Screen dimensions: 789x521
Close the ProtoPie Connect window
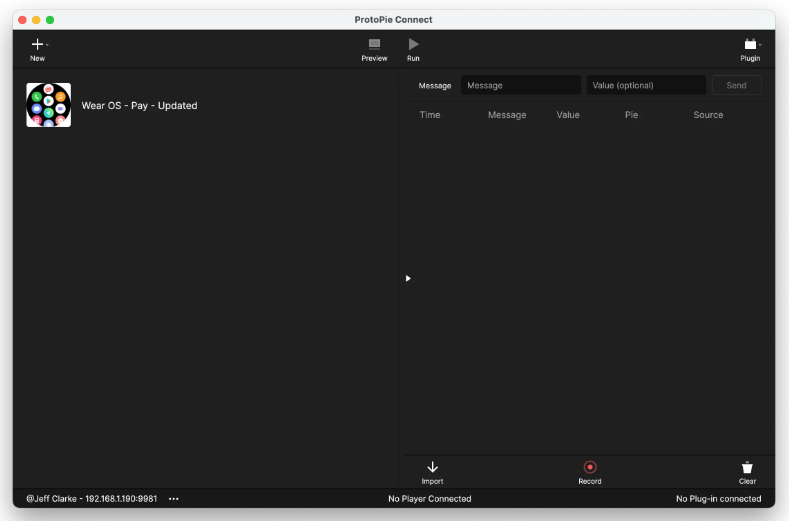22,20
